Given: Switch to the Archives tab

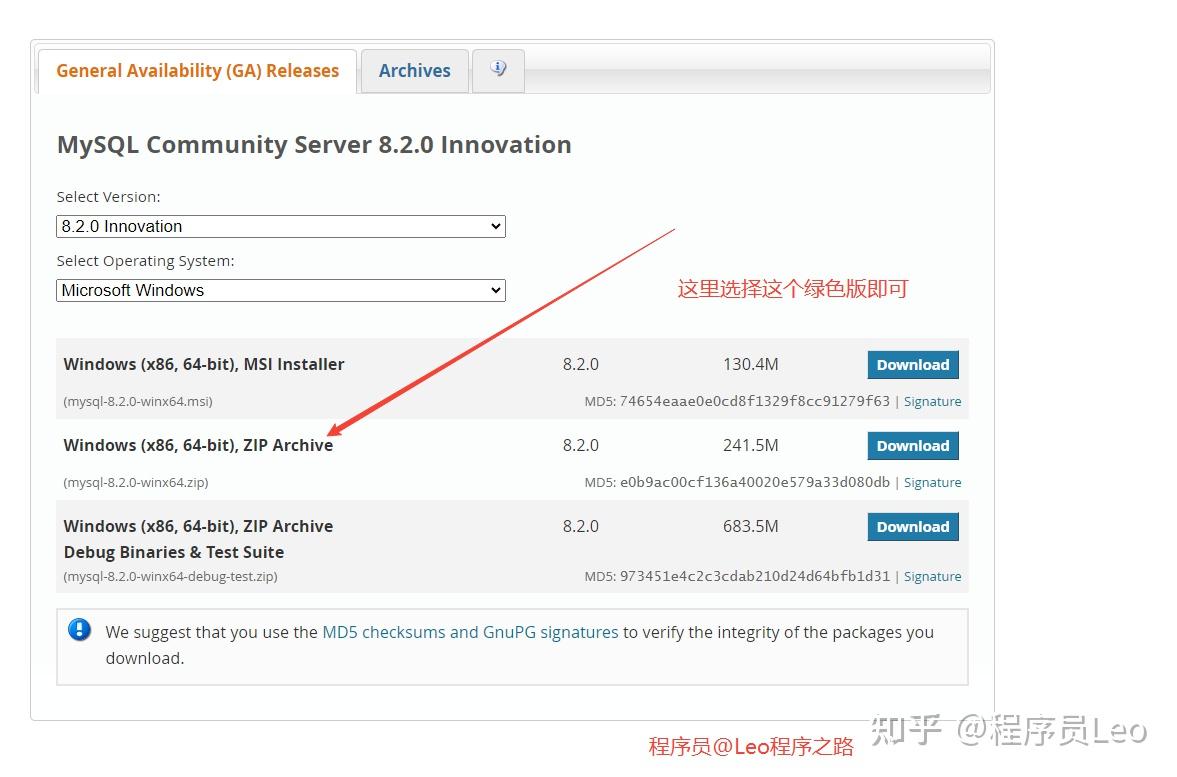Looking at the screenshot, I should click(x=414, y=70).
